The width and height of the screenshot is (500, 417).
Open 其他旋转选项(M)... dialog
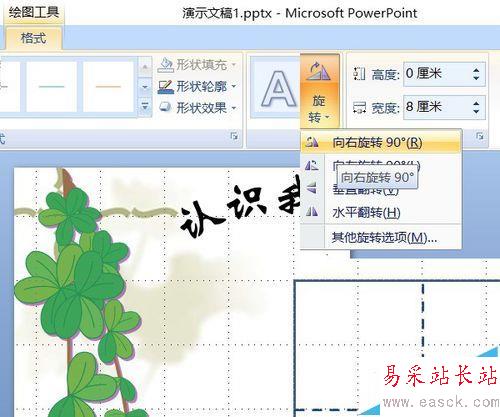click(381, 238)
